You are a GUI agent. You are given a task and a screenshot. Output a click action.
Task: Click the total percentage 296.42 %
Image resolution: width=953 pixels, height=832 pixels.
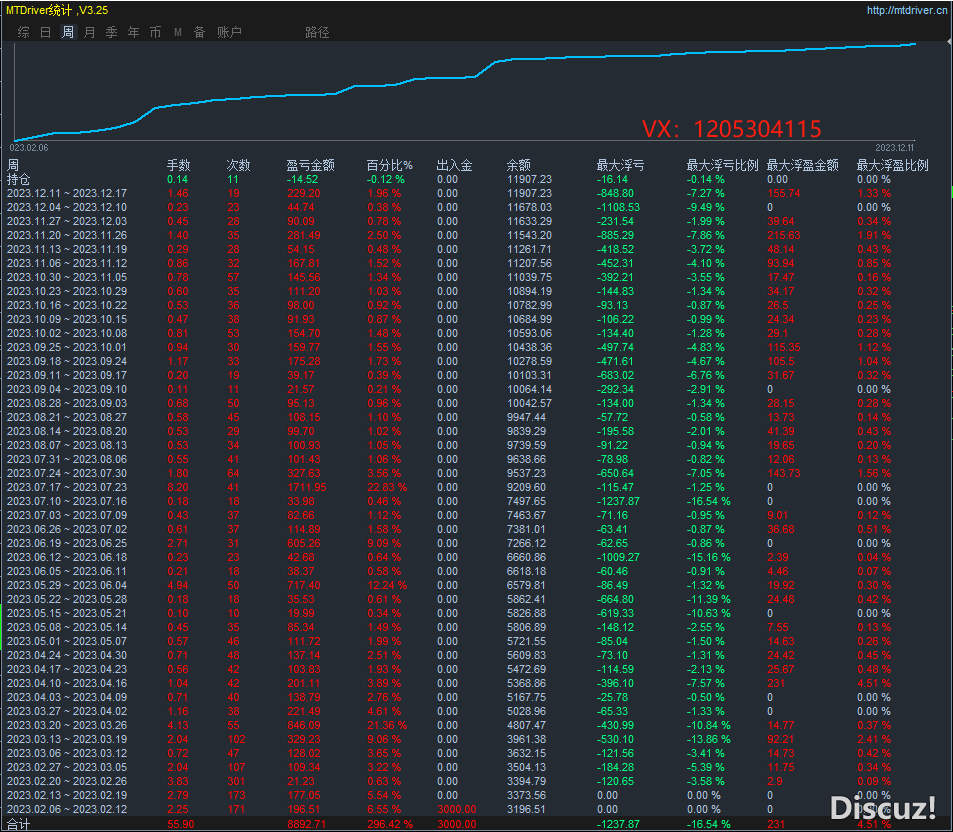coord(390,825)
